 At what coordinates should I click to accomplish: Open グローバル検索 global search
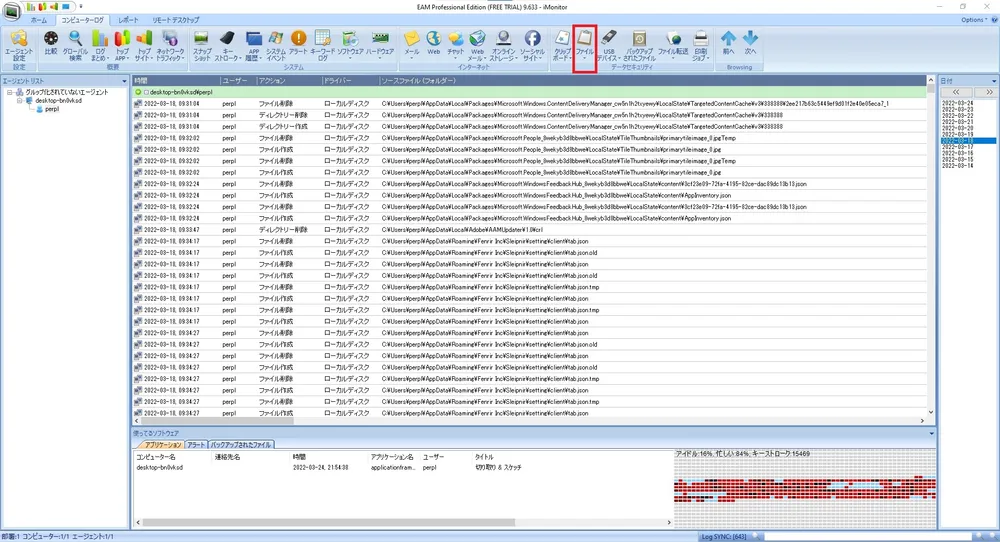coord(75,45)
